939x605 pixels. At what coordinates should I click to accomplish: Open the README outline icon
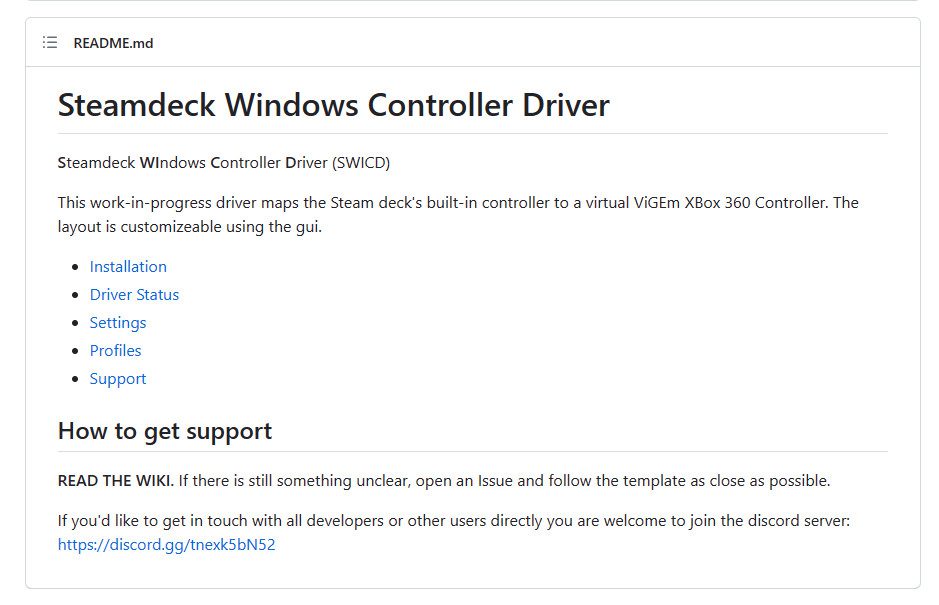click(x=50, y=43)
